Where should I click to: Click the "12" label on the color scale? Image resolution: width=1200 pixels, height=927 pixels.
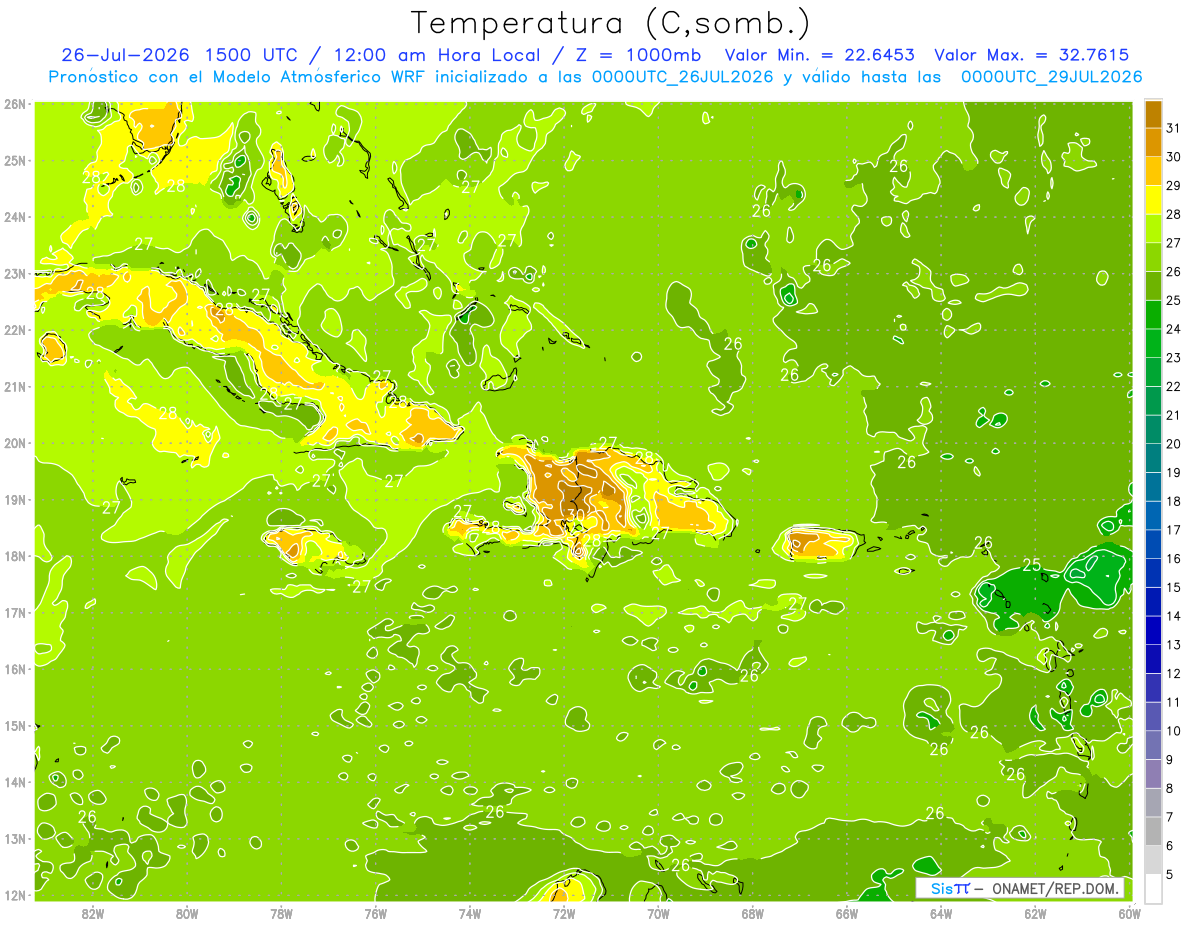[1173, 673]
